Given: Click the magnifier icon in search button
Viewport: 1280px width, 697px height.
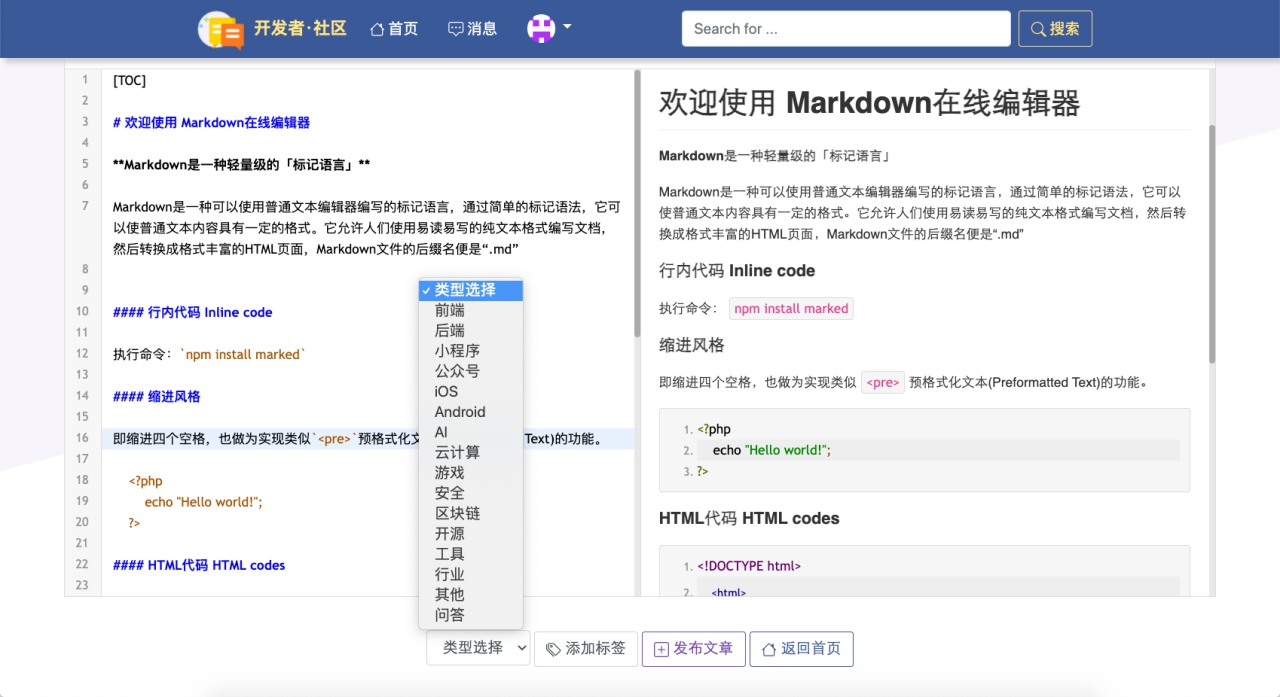Looking at the screenshot, I should (x=1038, y=29).
